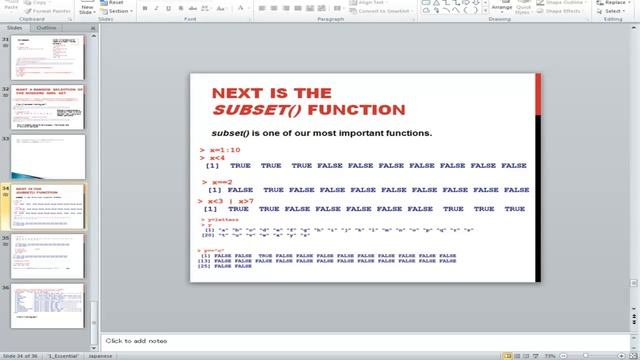This screenshot has width=640, height=360.
Task: Click 'Slide 34 of 36' status indicator
Action: pos(20,356)
